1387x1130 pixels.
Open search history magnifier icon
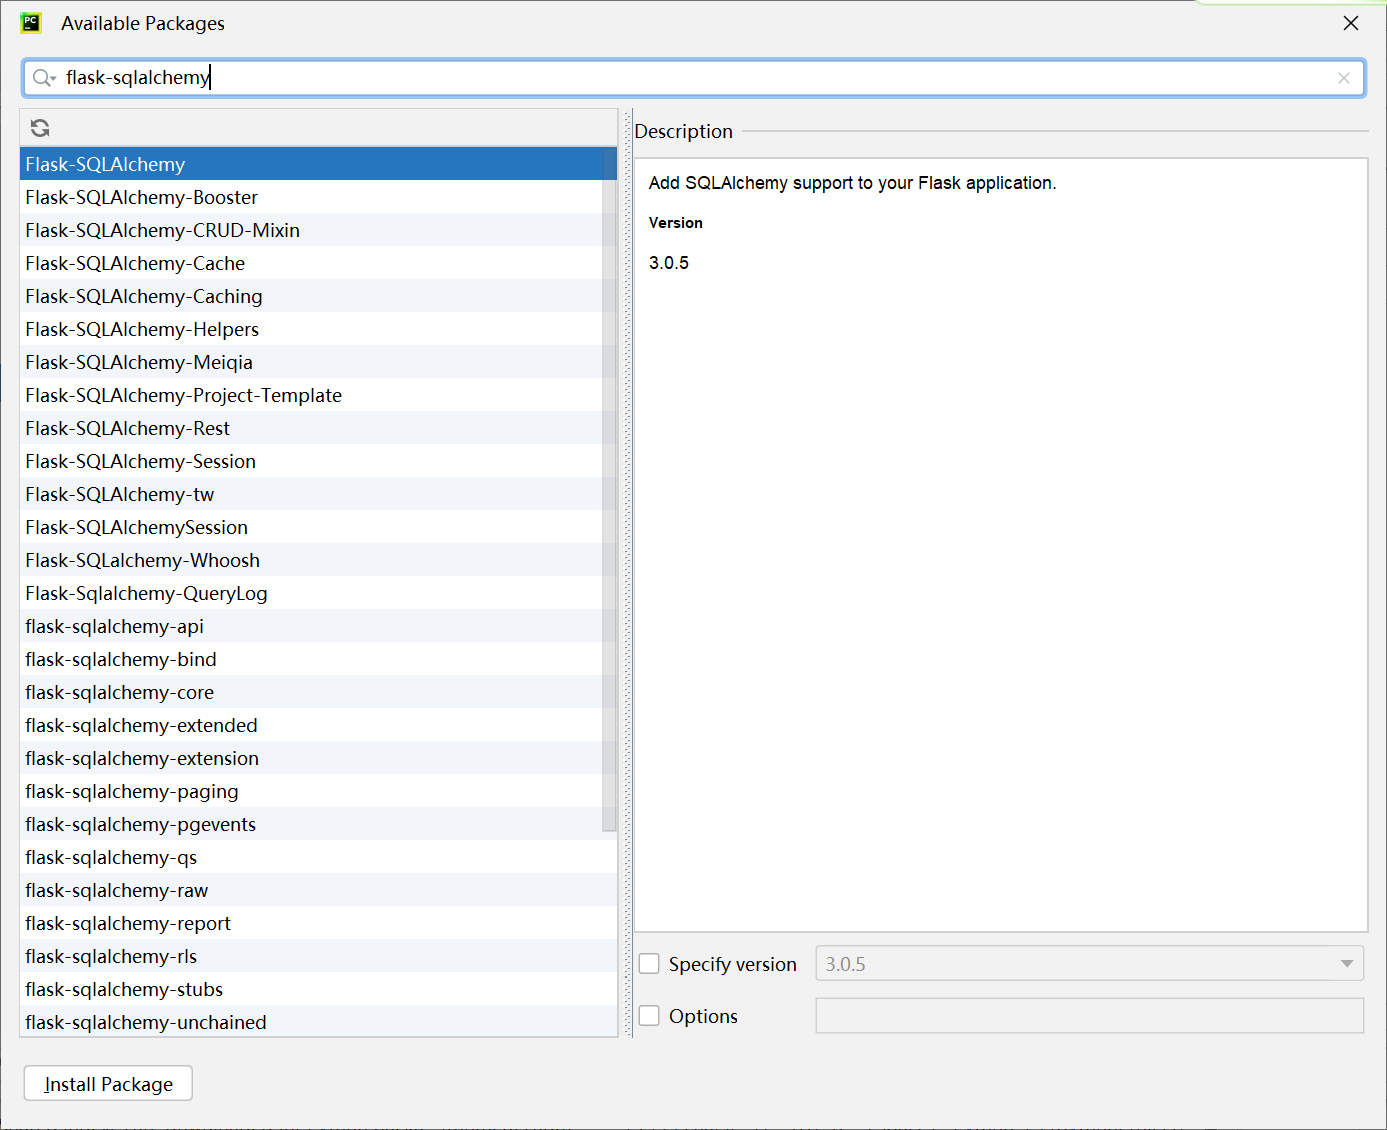point(44,78)
